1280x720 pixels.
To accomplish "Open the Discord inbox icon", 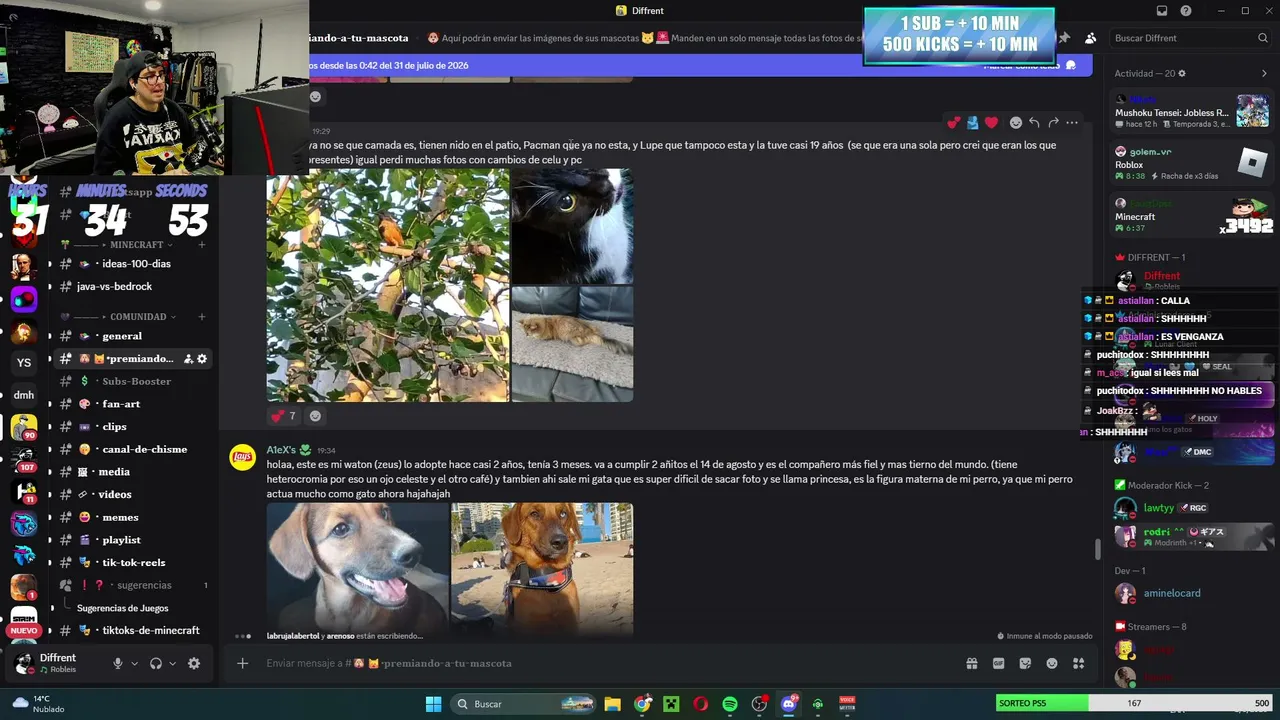I will pos(1162,11).
